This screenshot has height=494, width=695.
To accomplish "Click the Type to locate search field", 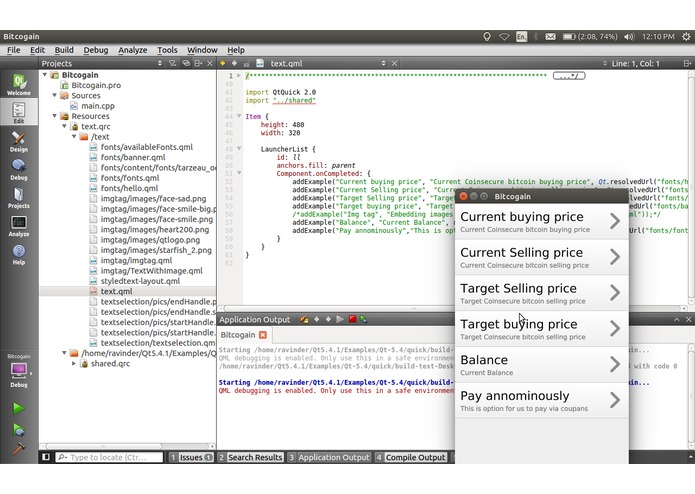I will point(109,457).
